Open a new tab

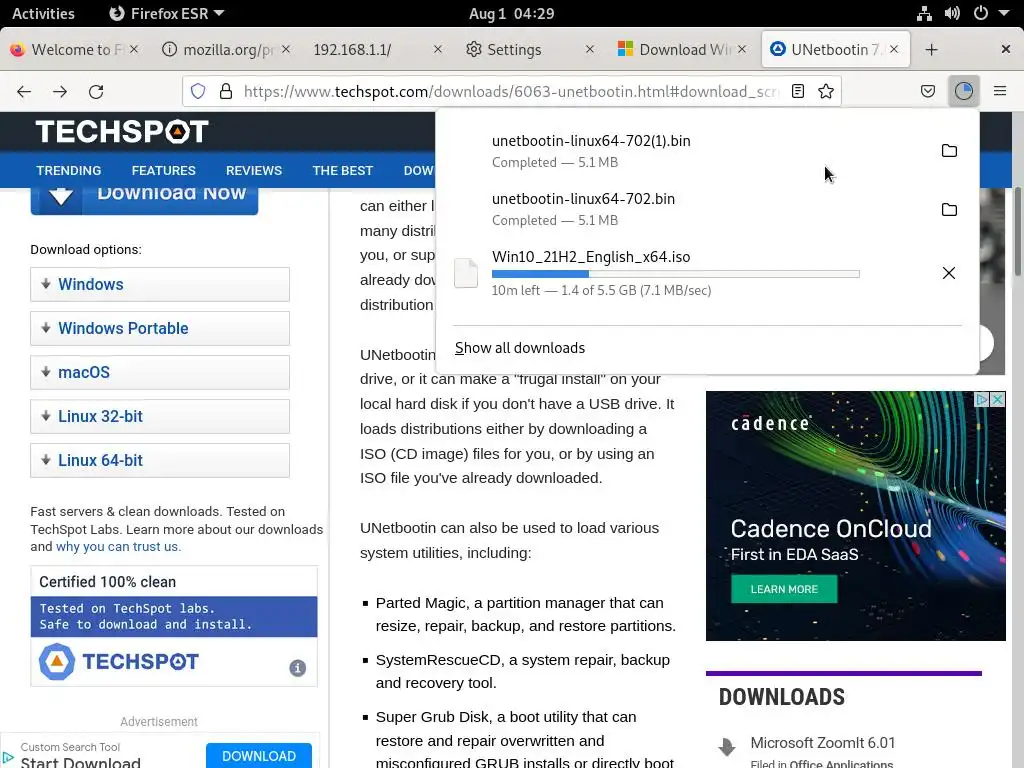[931, 50]
